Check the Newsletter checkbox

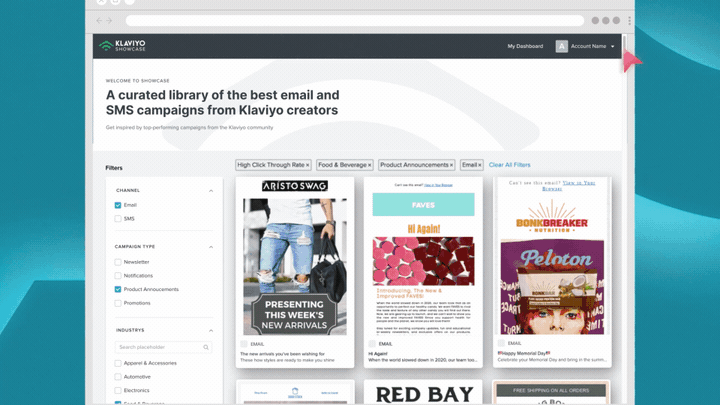pyautogui.click(x=118, y=262)
